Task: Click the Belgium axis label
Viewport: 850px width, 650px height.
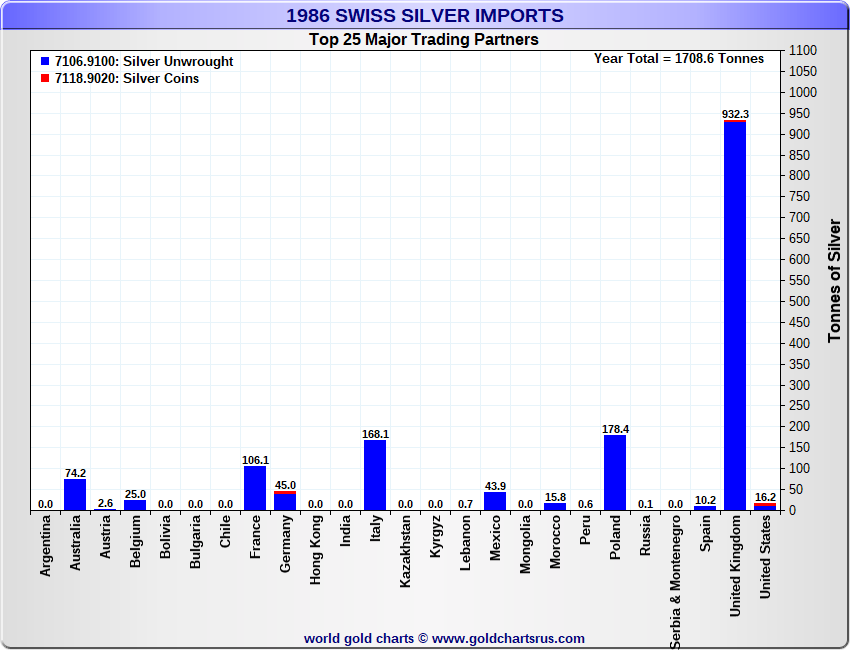Action: (x=135, y=541)
